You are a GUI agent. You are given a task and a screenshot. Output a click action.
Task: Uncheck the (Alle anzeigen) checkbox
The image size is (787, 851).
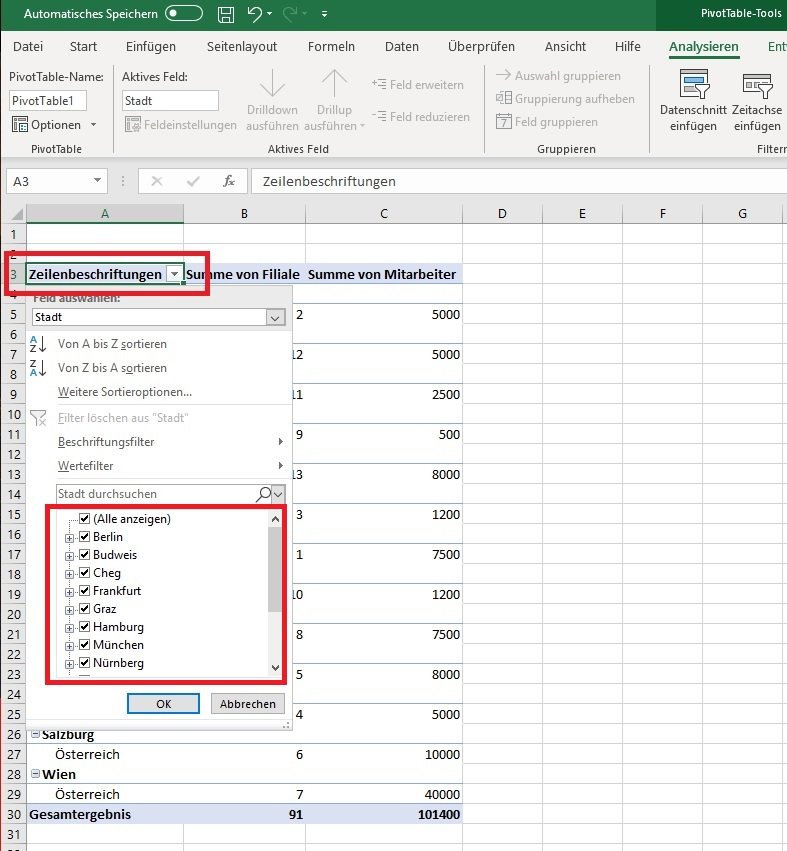[85, 519]
